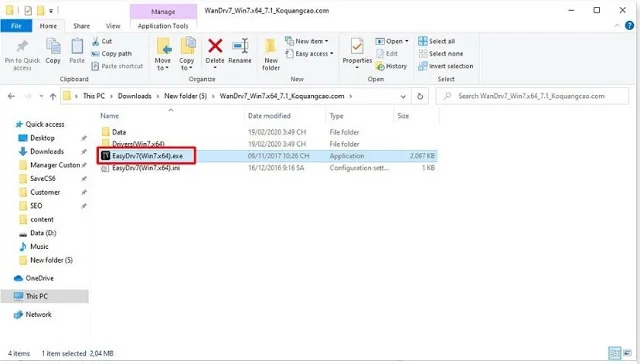The height and width of the screenshot is (364, 640).
Task: Click Quick access in sidebar
Action: [x=45, y=124]
